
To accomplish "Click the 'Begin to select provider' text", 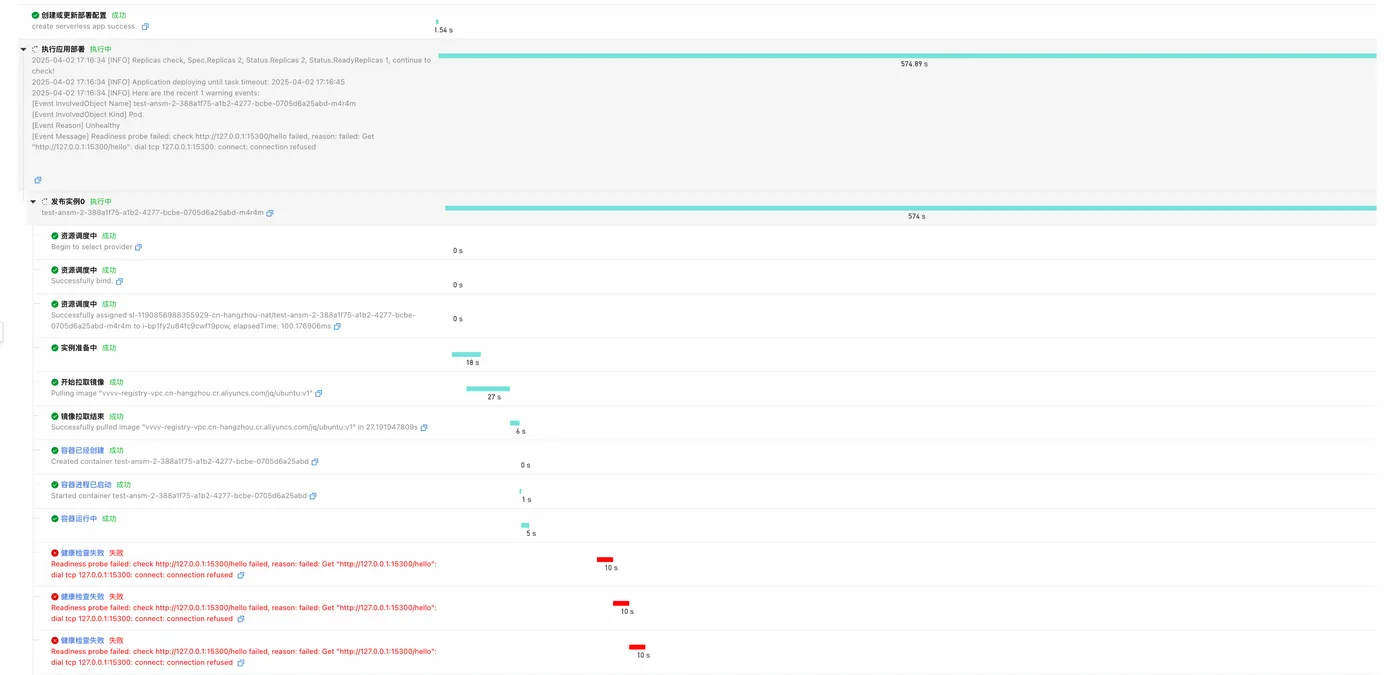I will click(x=92, y=247).
